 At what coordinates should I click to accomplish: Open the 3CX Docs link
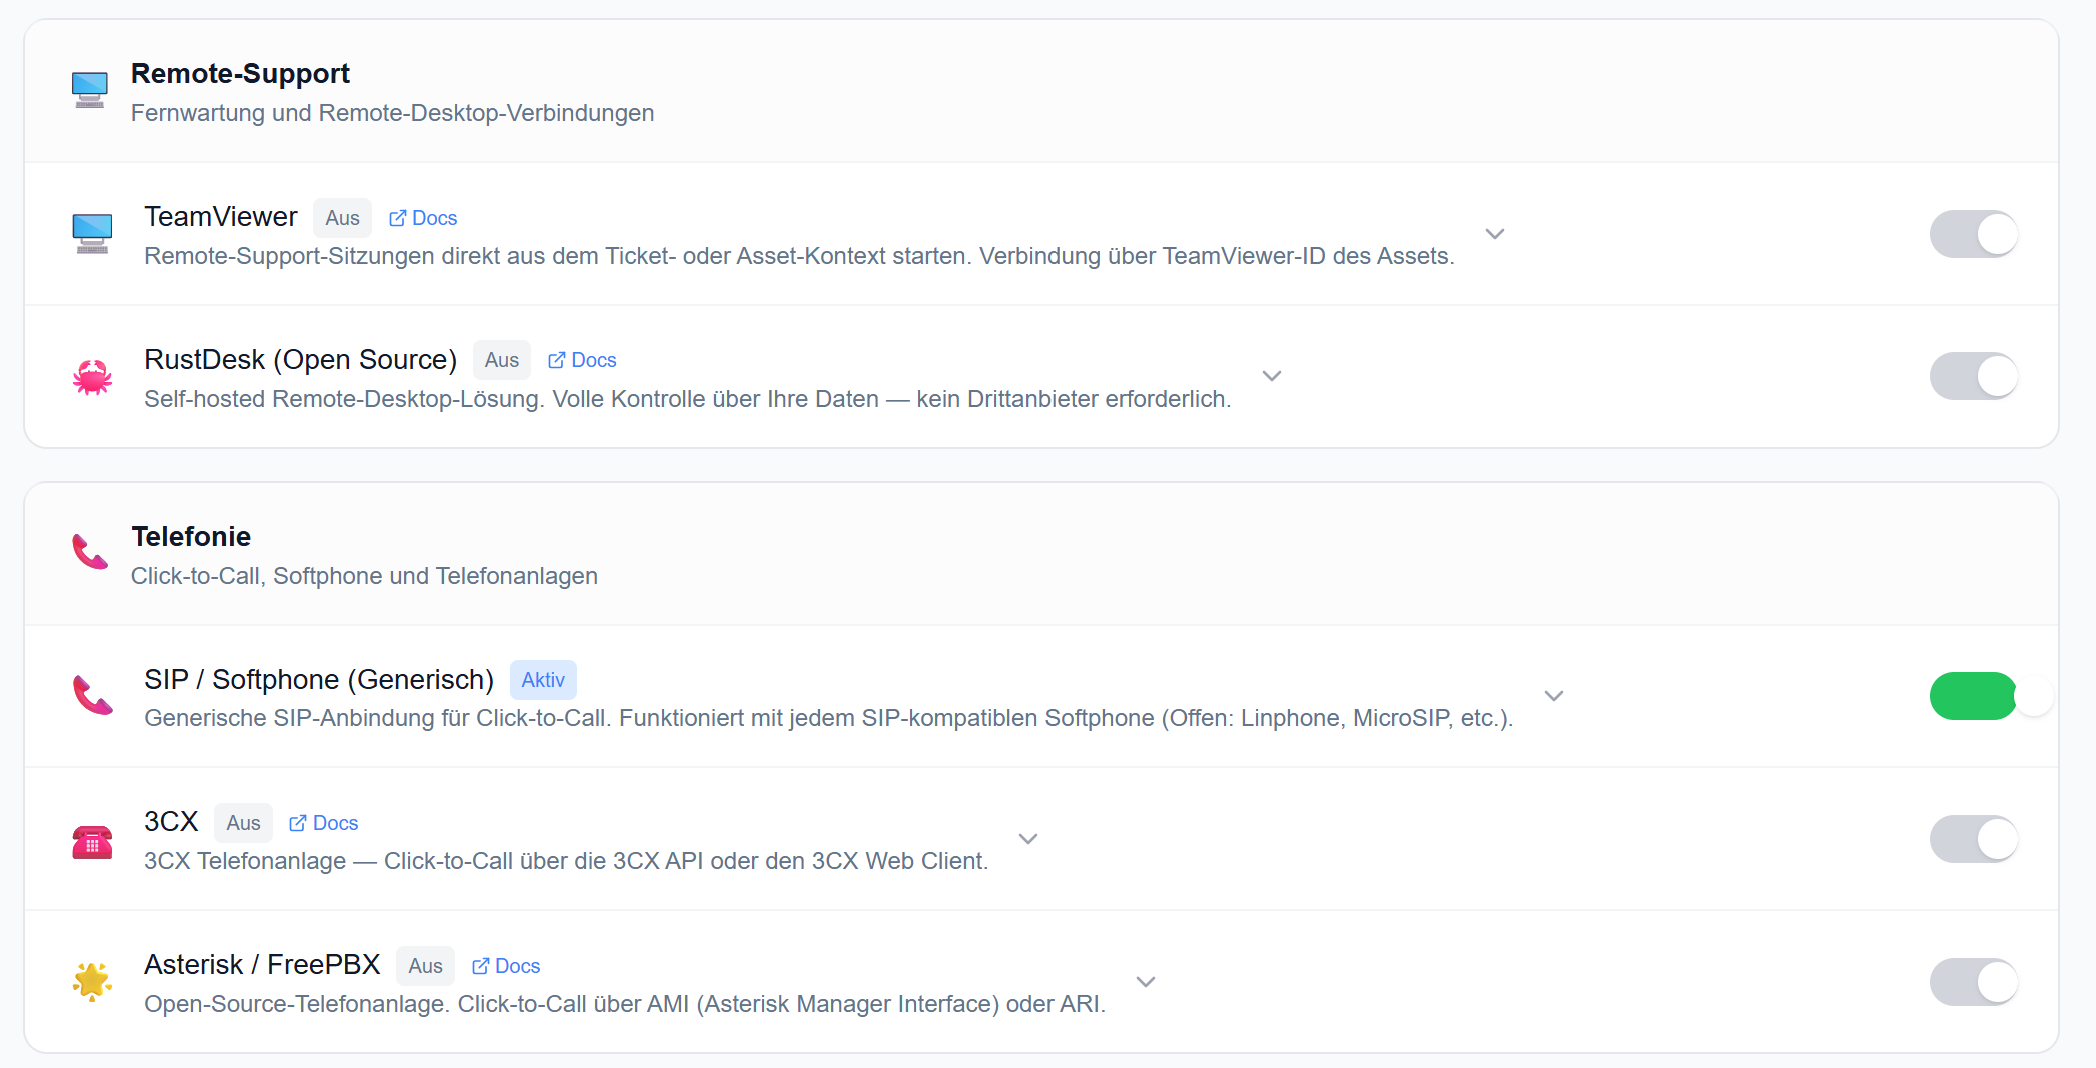pos(333,822)
